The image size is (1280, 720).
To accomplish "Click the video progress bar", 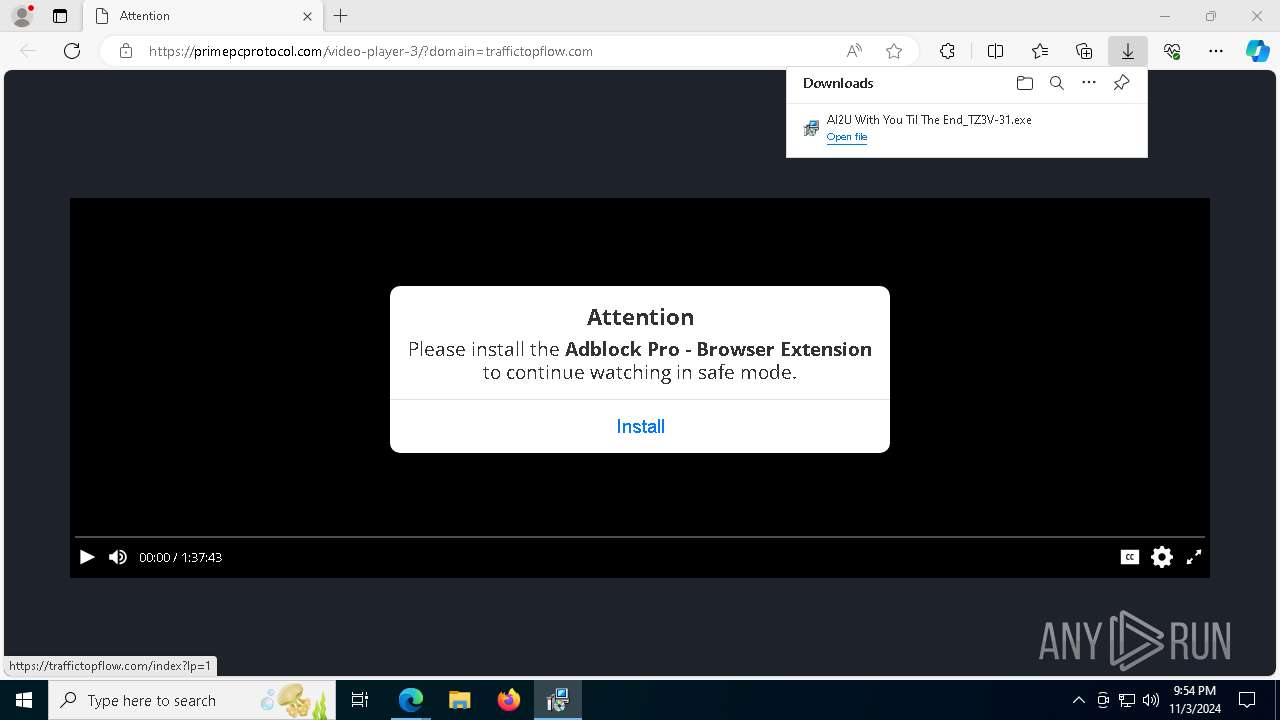I will tap(640, 537).
